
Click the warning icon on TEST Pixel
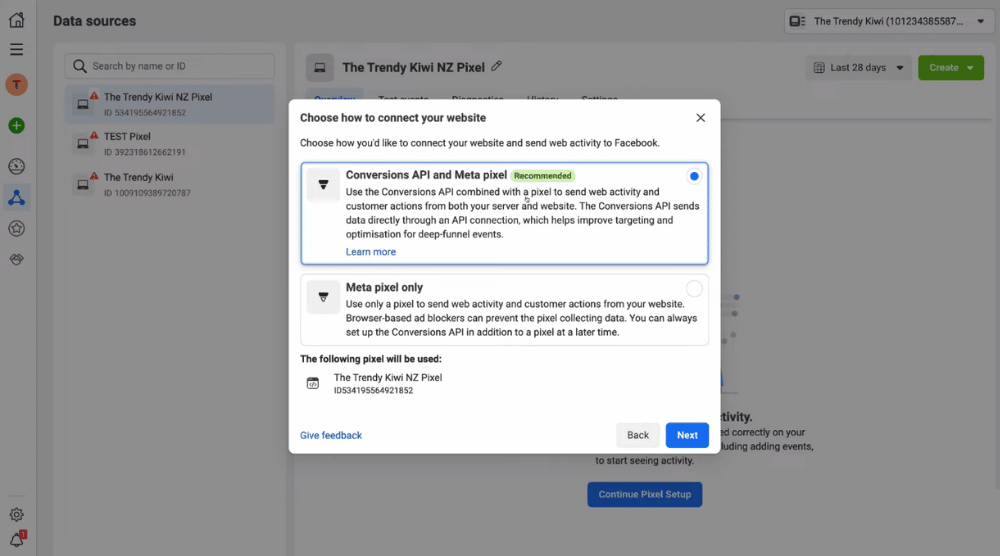coord(94,135)
